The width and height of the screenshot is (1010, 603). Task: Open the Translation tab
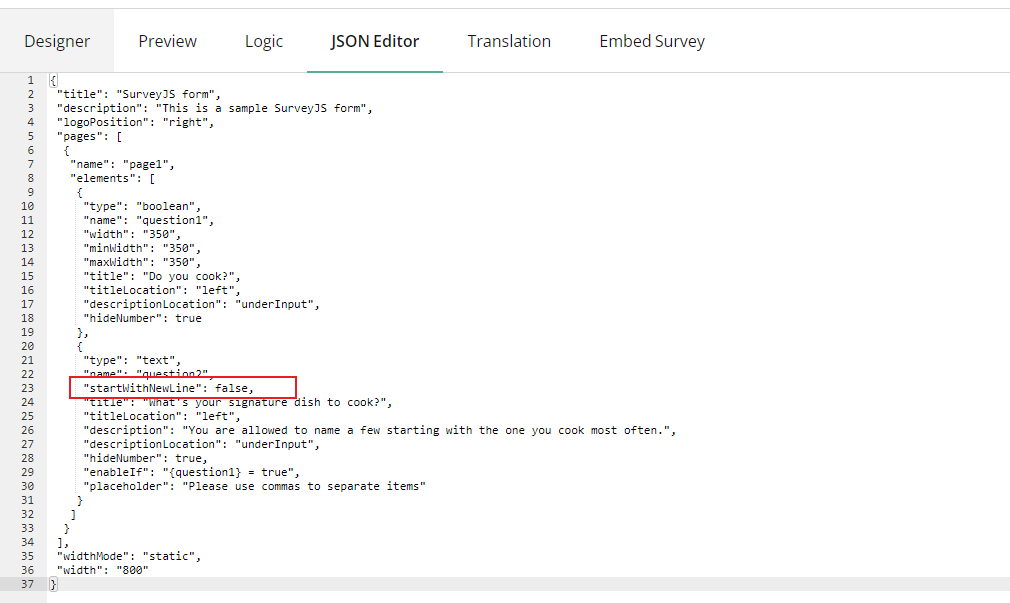click(x=509, y=41)
